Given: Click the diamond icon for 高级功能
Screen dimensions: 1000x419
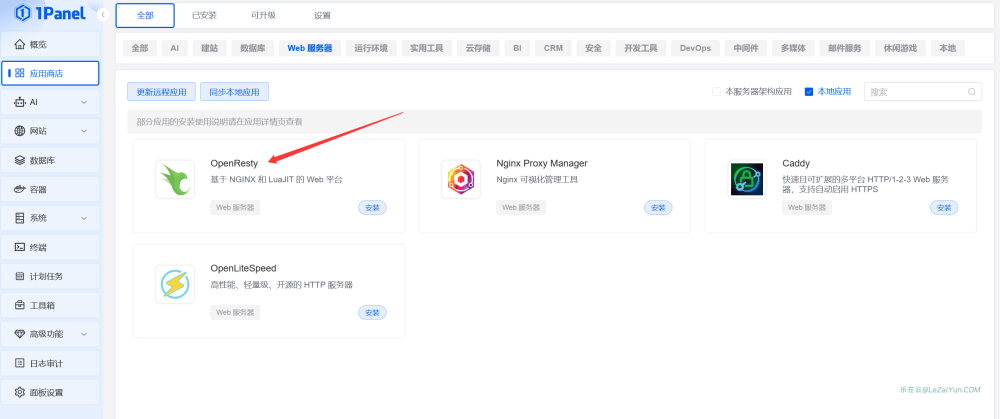Looking at the screenshot, I should 19,334.
